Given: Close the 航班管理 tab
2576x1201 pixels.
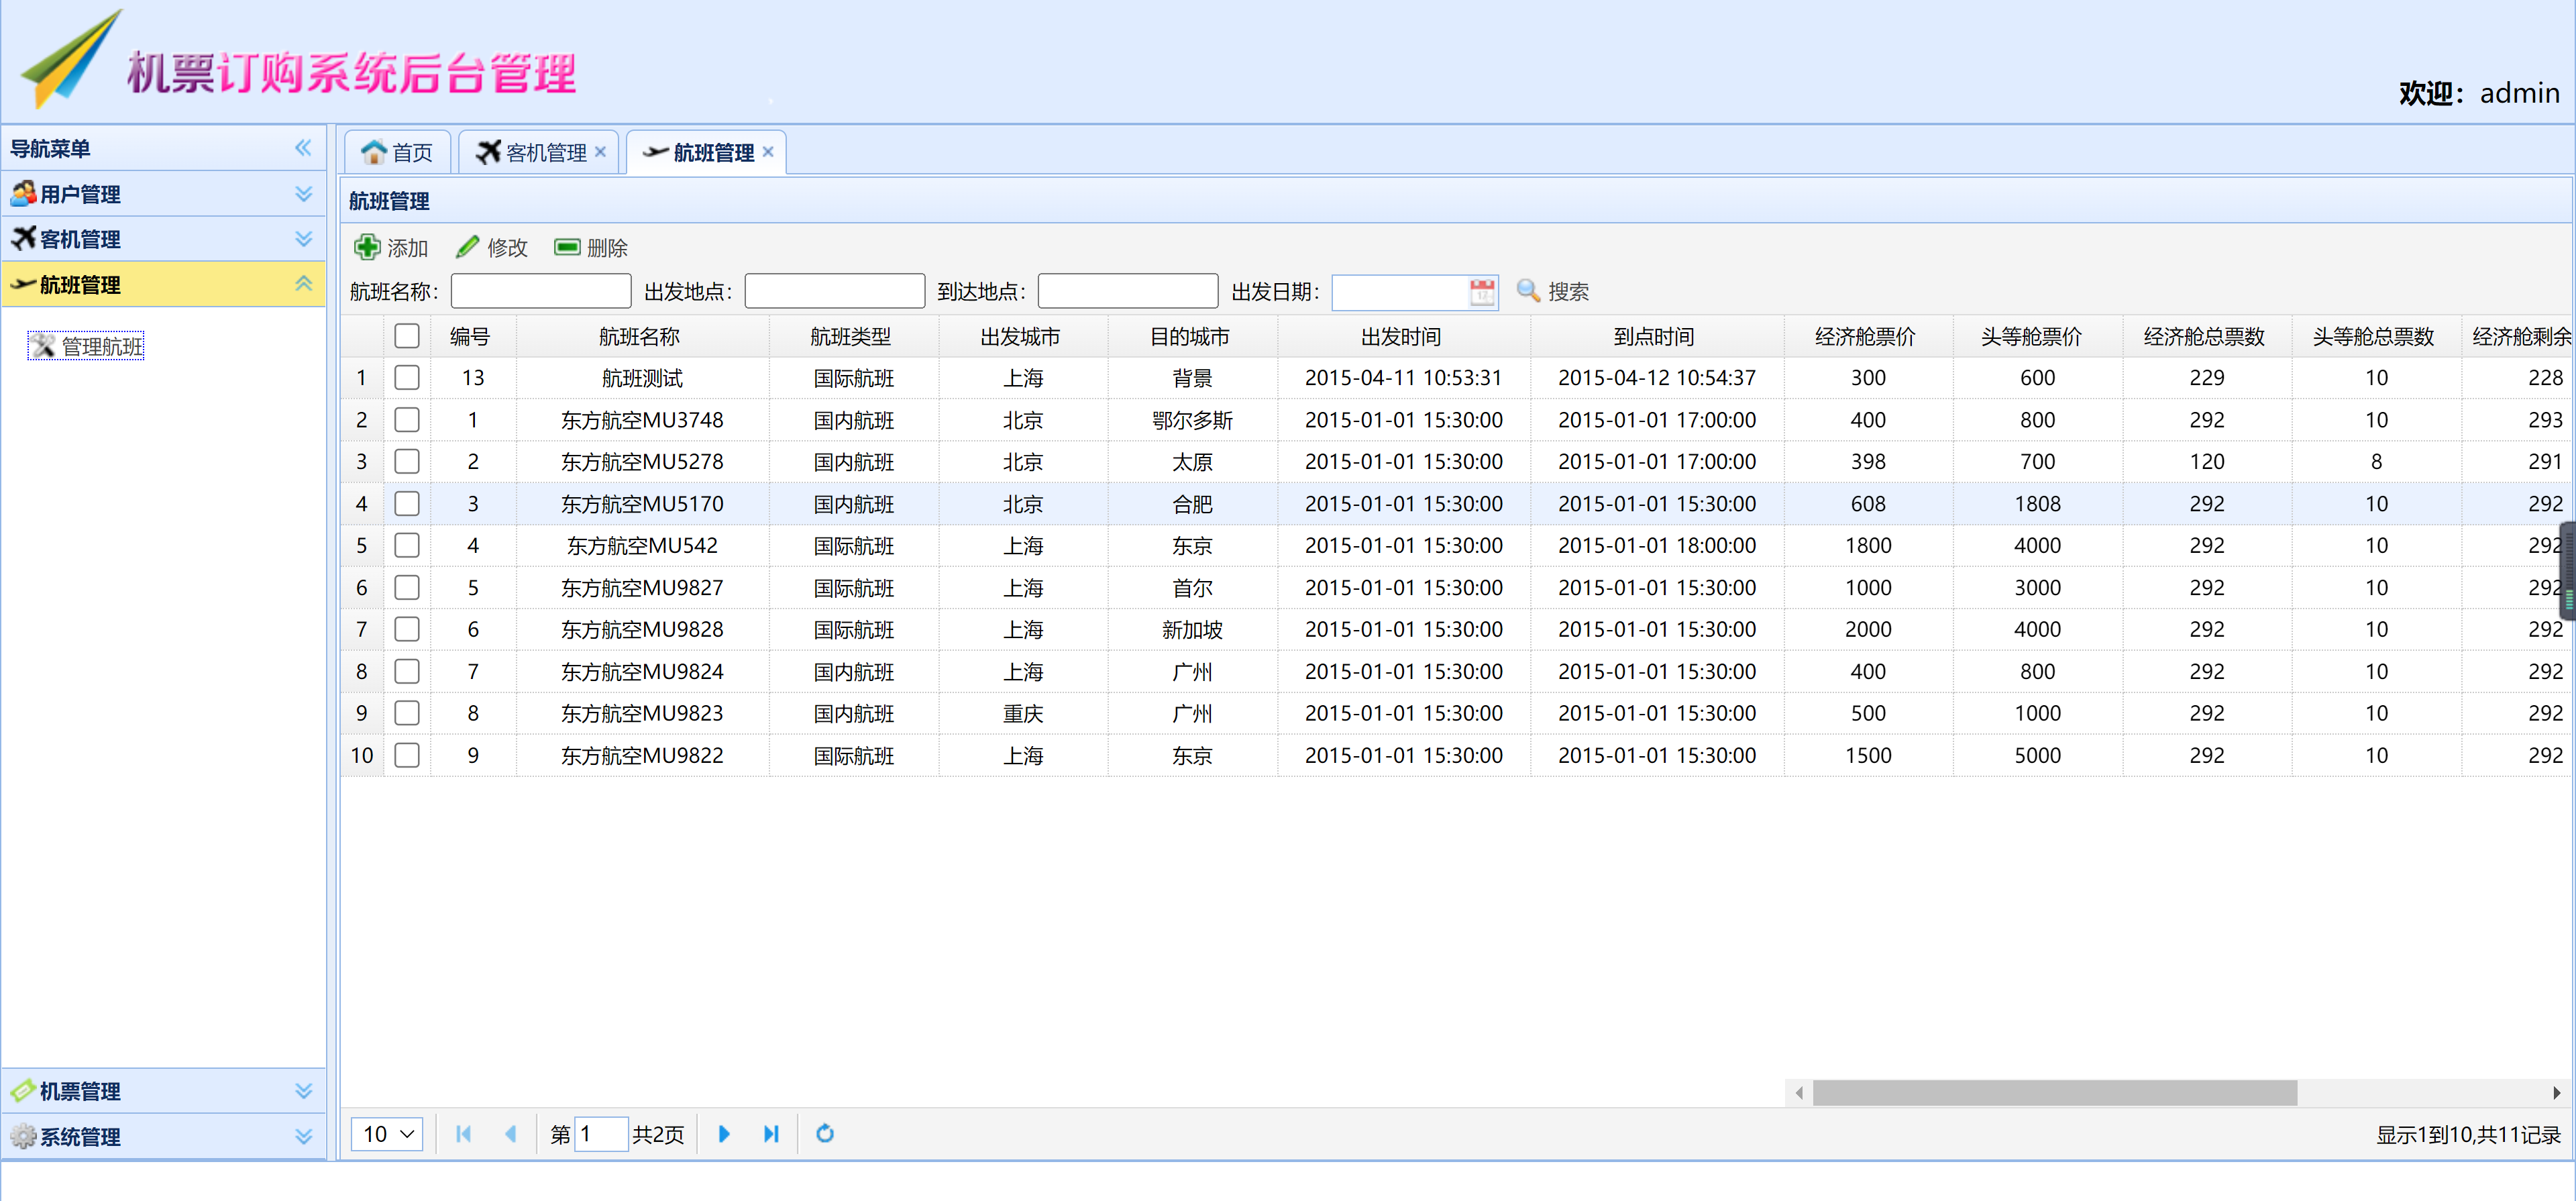Looking at the screenshot, I should point(767,151).
